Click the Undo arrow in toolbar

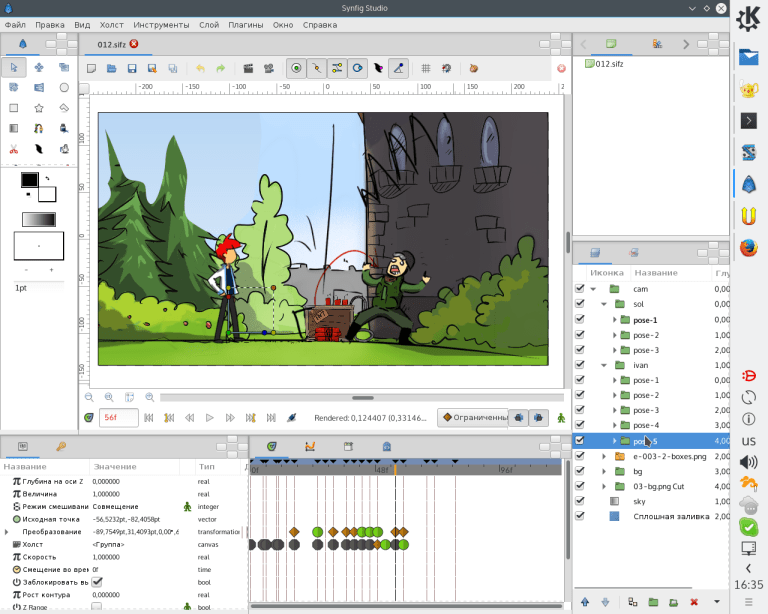(200, 69)
